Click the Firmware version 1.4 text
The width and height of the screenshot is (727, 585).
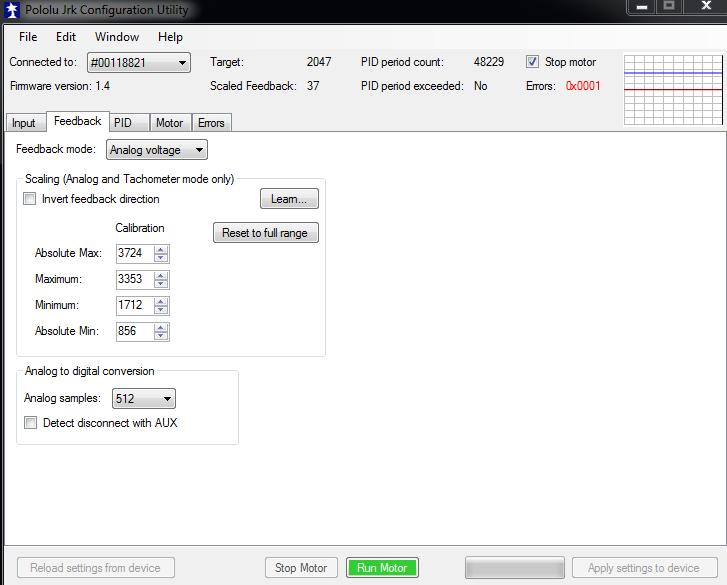(60, 86)
